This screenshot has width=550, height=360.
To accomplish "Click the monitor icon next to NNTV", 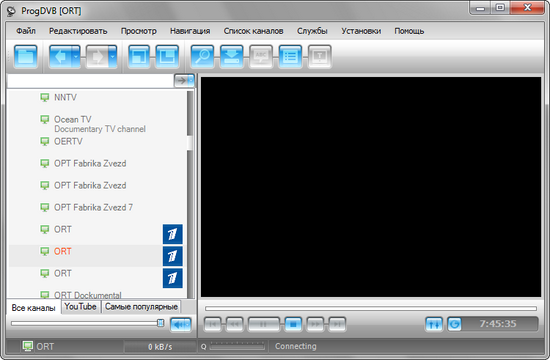I will [45, 97].
